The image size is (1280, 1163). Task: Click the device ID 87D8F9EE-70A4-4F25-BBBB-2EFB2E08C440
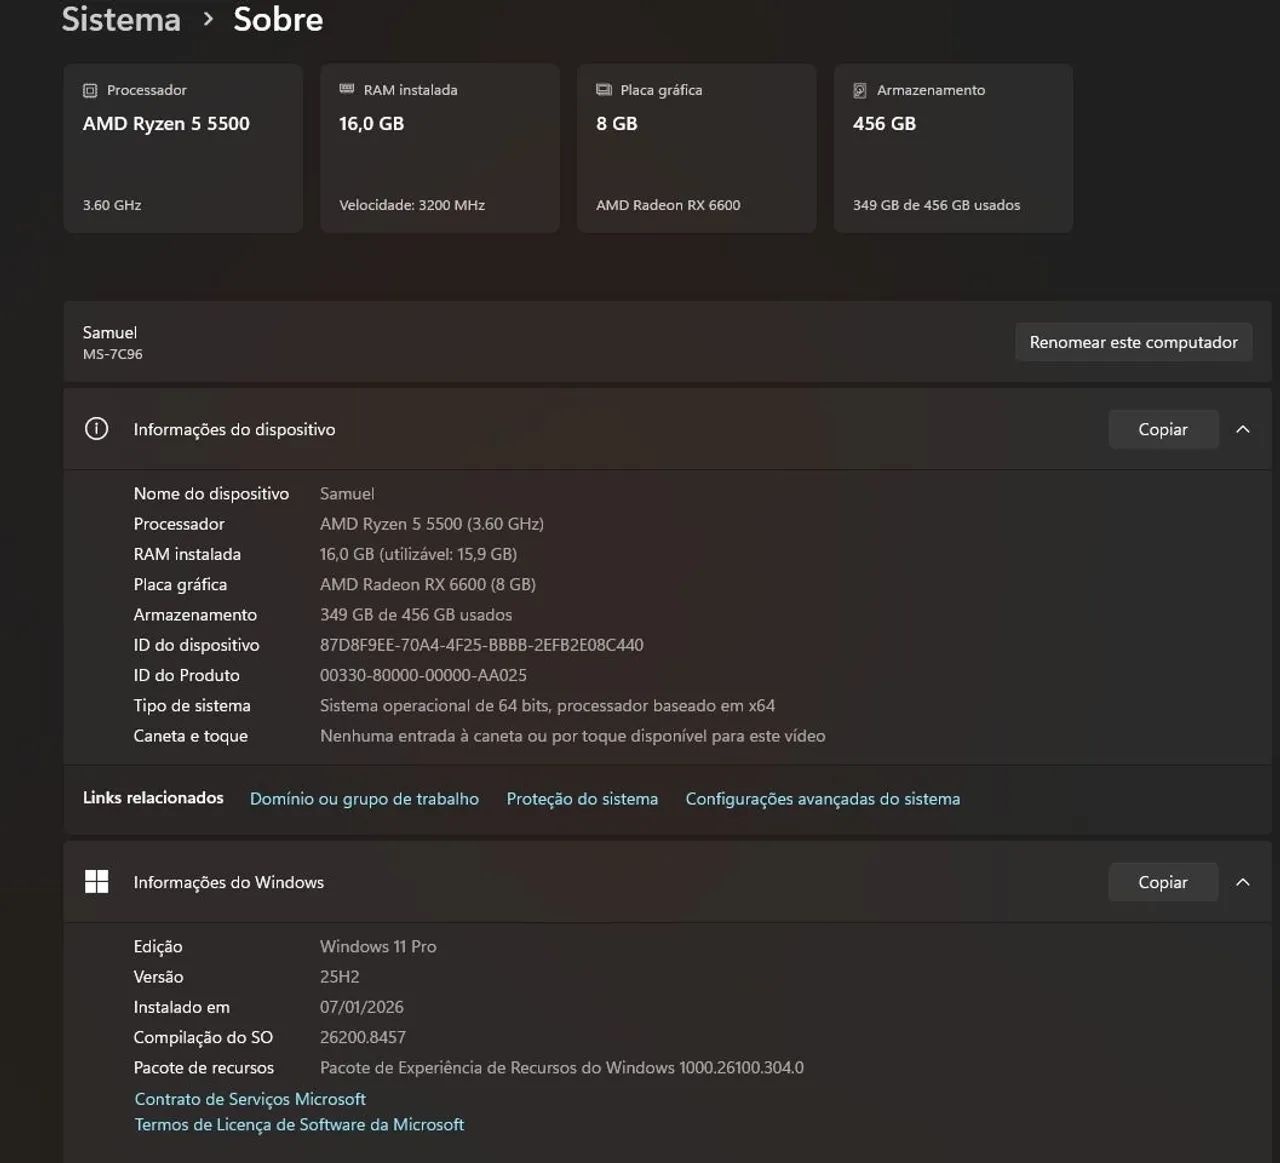[482, 645]
